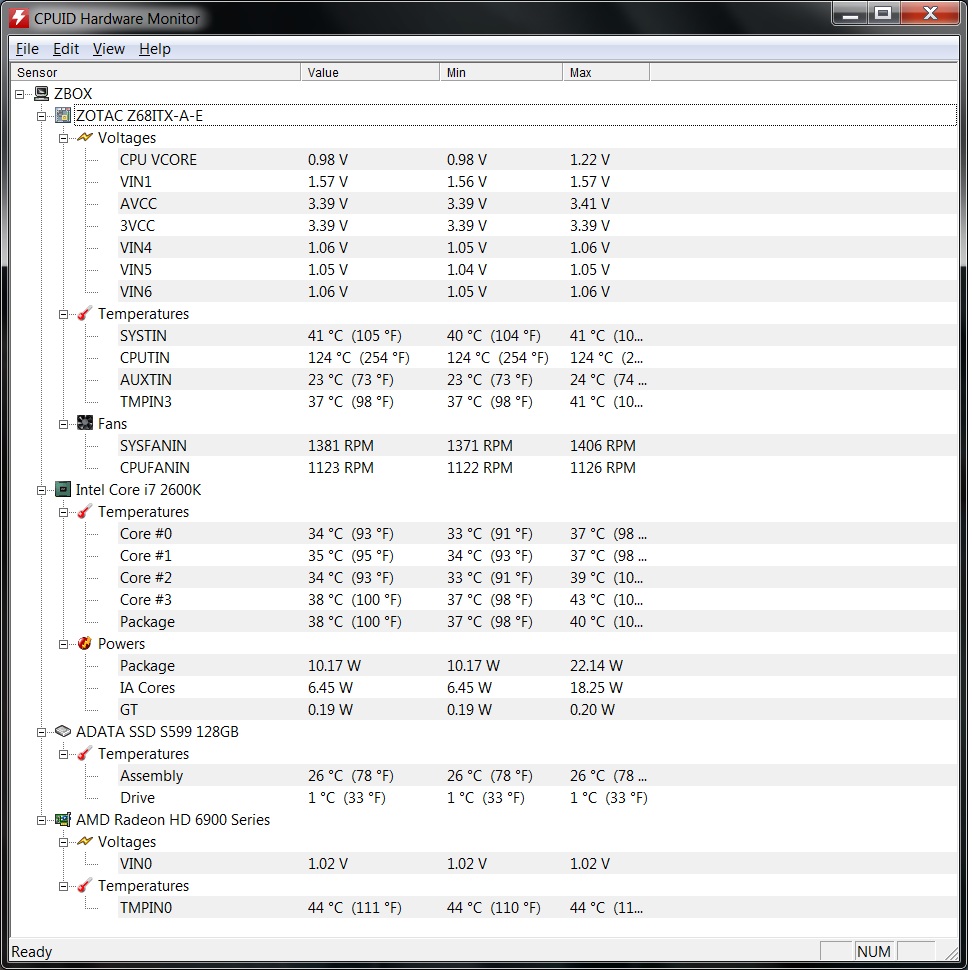This screenshot has height=970, width=972.
Task: Select the SYSFANIN fan row
Action: point(537,446)
